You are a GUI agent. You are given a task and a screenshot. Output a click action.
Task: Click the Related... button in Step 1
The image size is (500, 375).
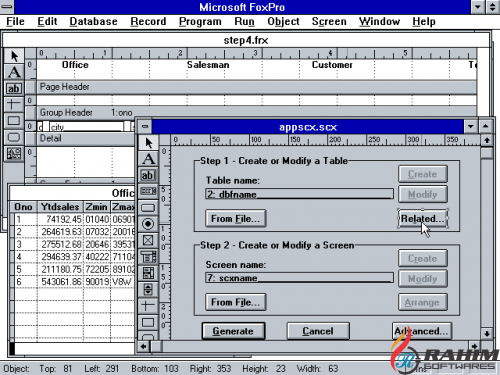coord(423,219)
